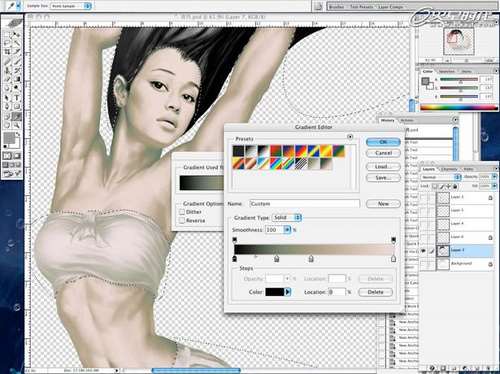Switch to the Actions tab
This screenshot has height=374, width=500.
(407, 120)
